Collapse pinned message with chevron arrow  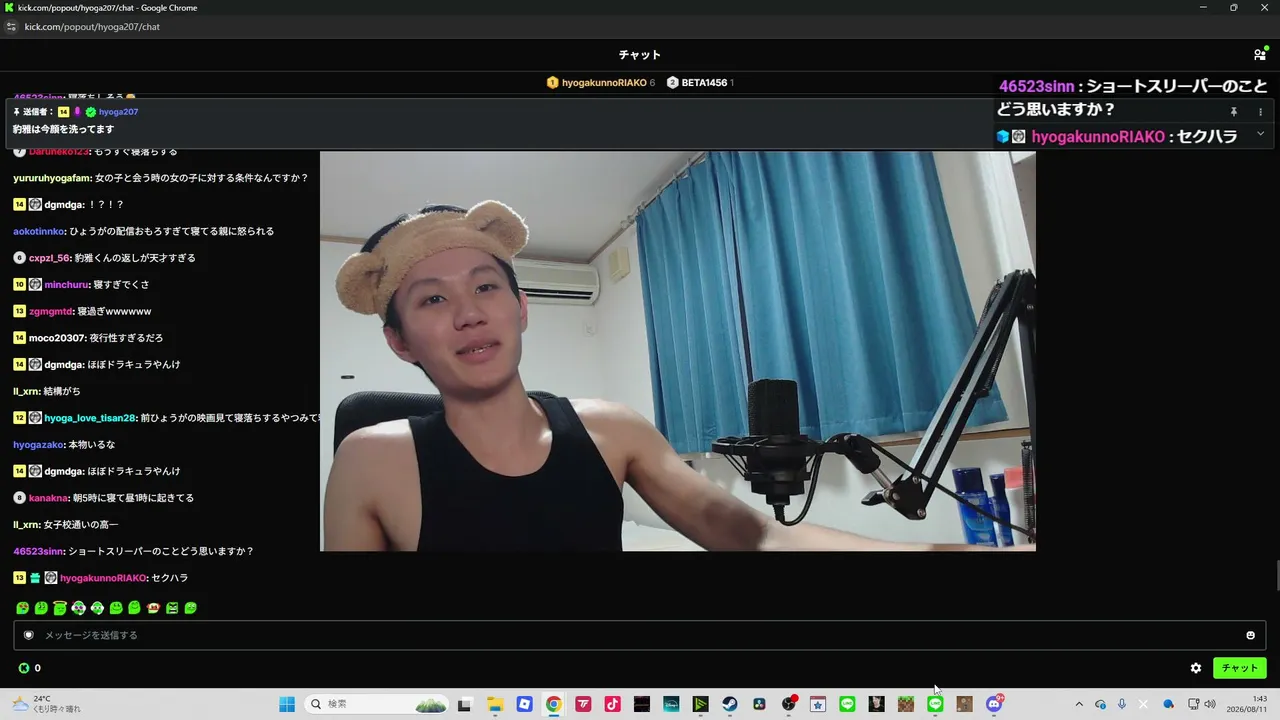[1260, 133]
